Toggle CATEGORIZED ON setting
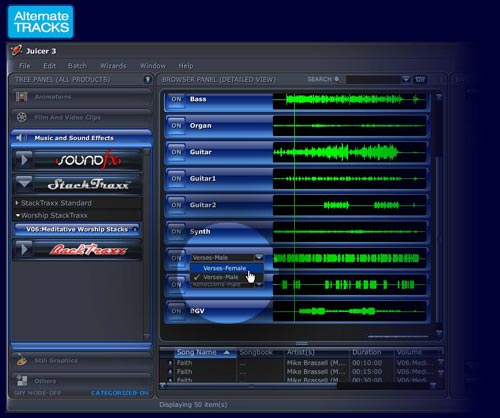This screenshot has height=418, width=500. click(x=120, y=393)
